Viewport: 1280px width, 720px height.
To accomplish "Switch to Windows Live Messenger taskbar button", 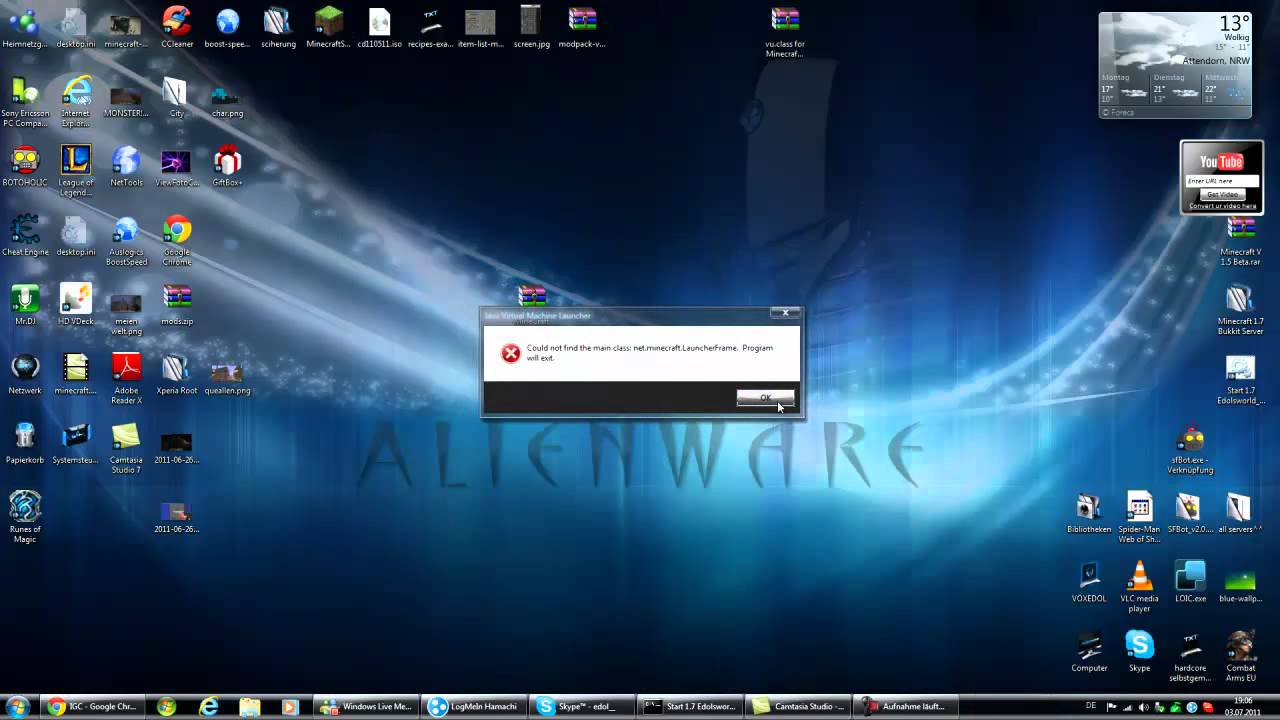I will pos(366,706).
